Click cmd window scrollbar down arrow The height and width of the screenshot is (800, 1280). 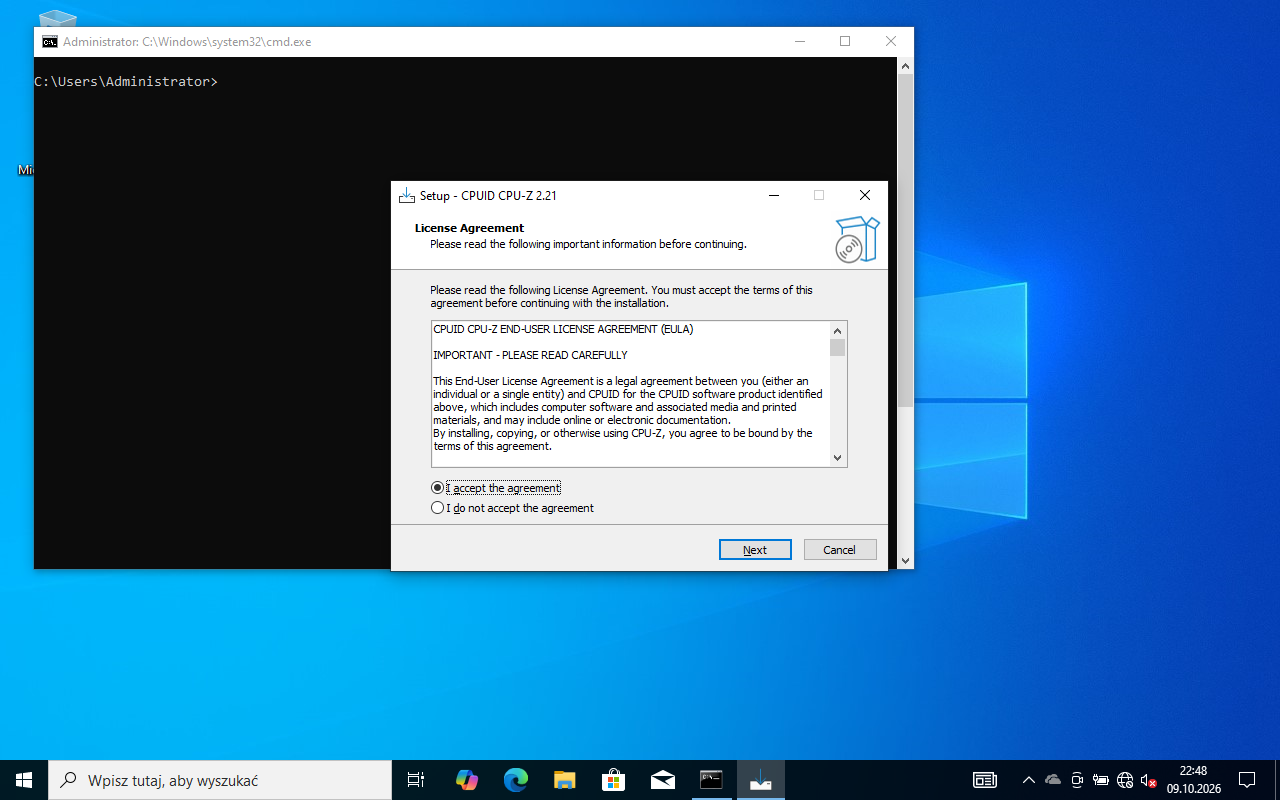(906, 561)
